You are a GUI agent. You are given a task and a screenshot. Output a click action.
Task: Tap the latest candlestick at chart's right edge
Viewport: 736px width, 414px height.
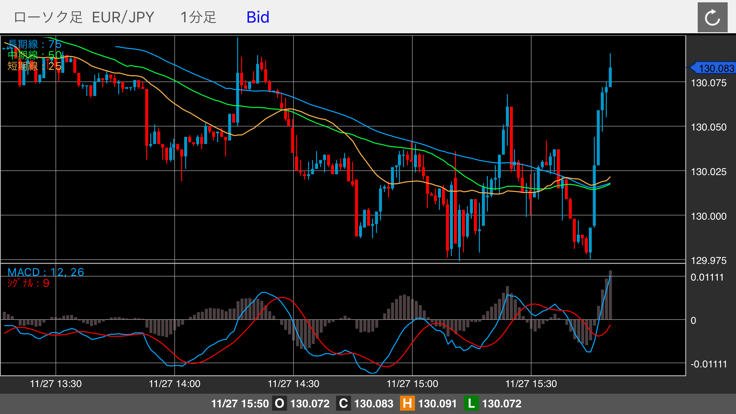[x=610, y=72]
